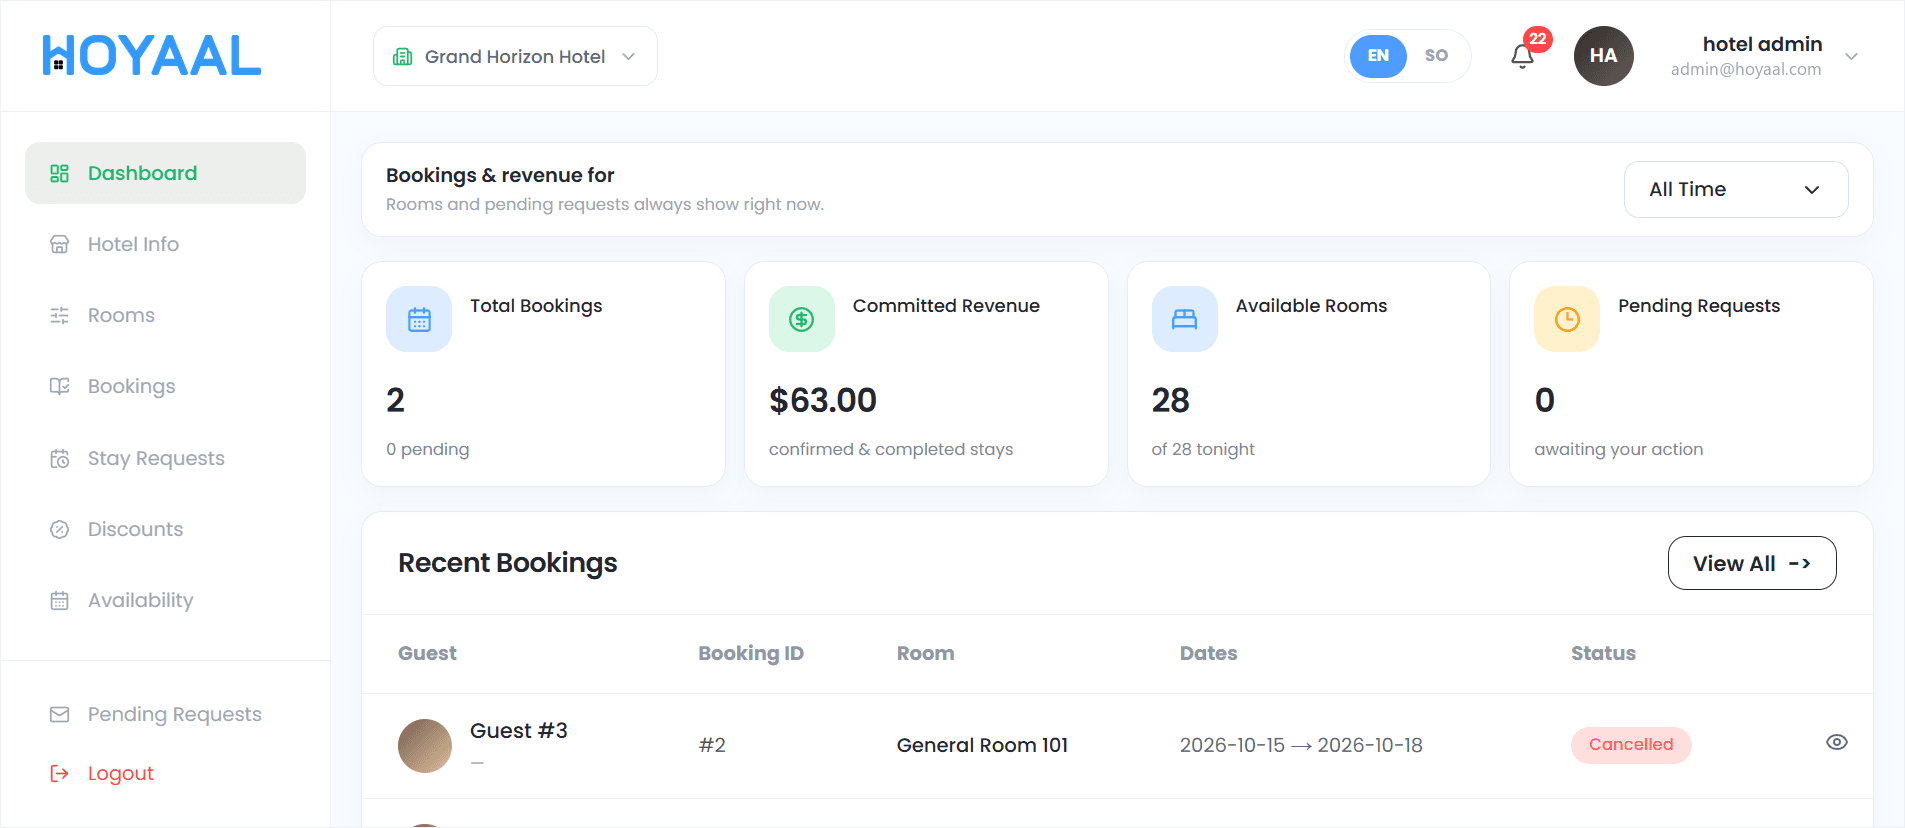This screenshot has width=1905, height=828.
Task: Open the Bookings page
Action: tap(165, 386)
